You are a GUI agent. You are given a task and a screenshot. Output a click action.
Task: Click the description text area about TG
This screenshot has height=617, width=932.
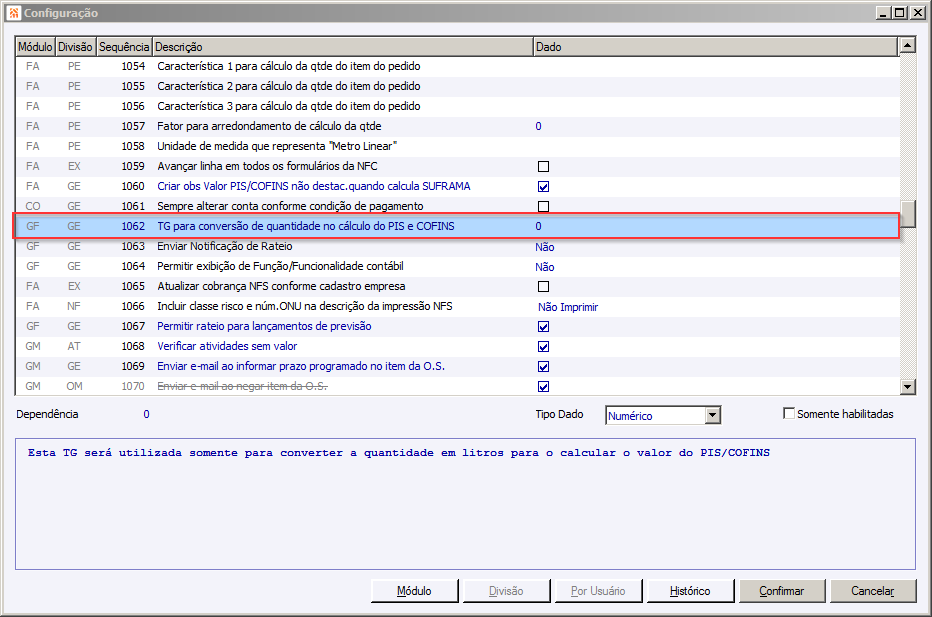pyautogui.click(x=465, y=504)
